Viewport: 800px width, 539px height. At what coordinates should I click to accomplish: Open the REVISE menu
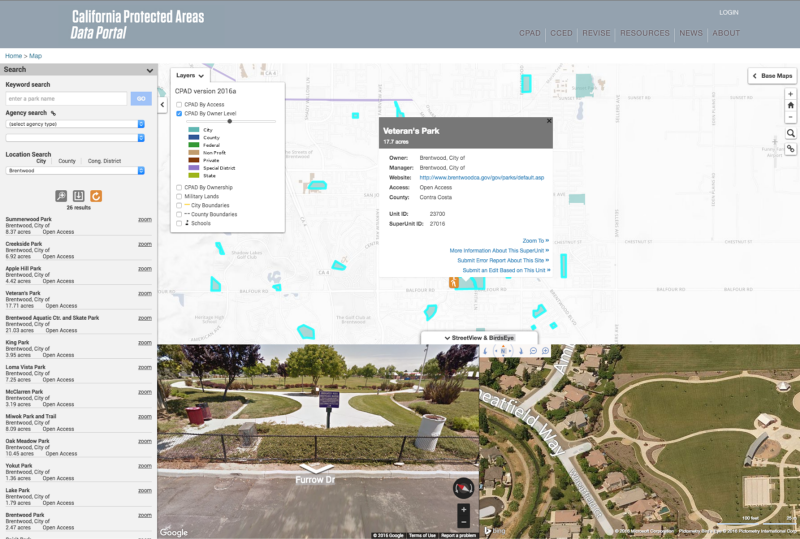click(x=596, y=33)
